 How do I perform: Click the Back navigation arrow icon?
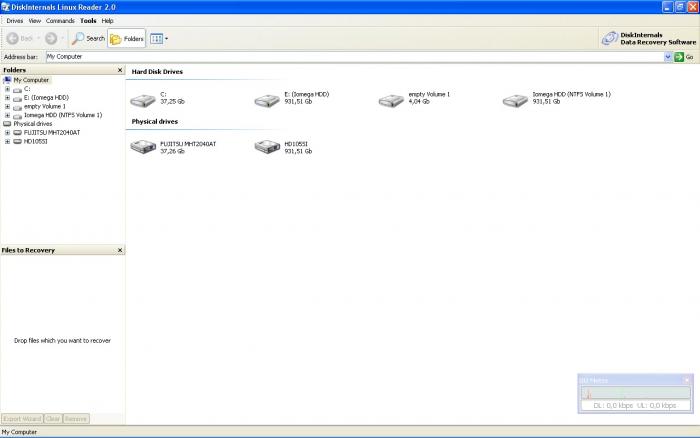(12, 39)
